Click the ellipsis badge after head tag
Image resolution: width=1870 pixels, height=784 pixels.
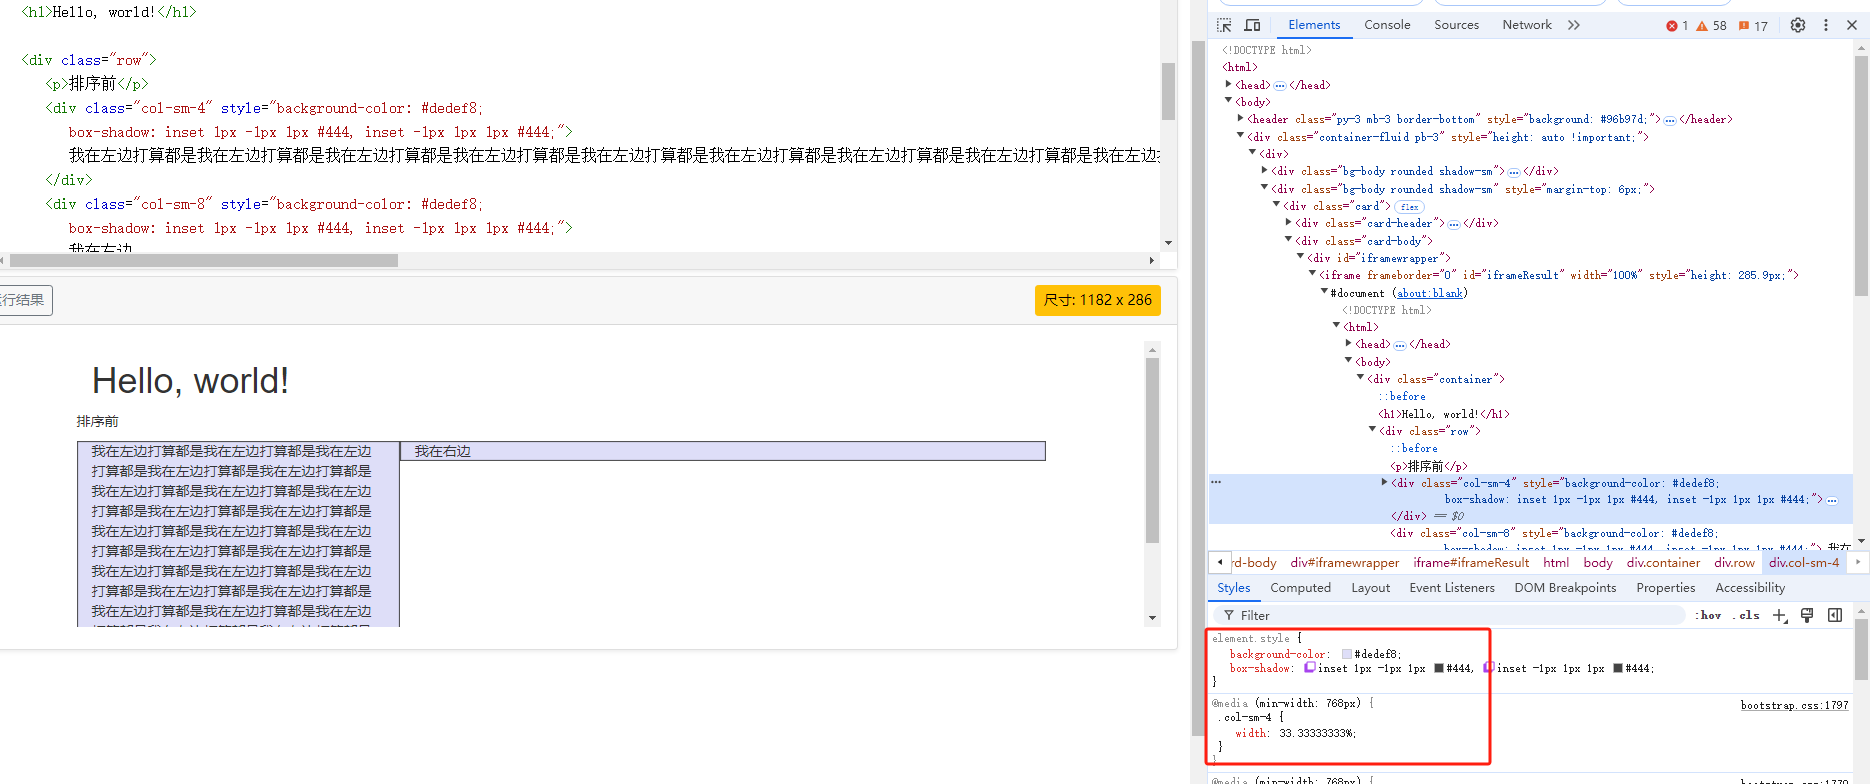pyautogui.click(x=1280, y=86)
